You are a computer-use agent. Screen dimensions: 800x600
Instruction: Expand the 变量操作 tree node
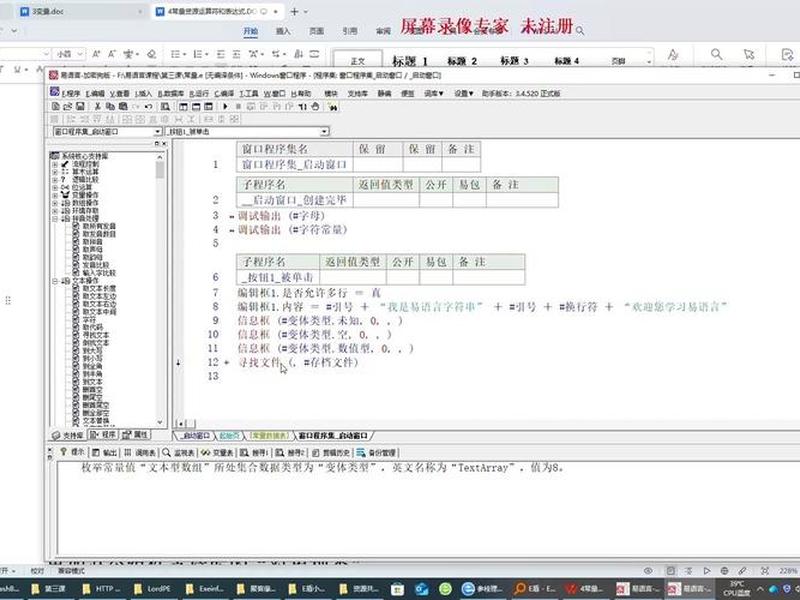pos(55,195)
